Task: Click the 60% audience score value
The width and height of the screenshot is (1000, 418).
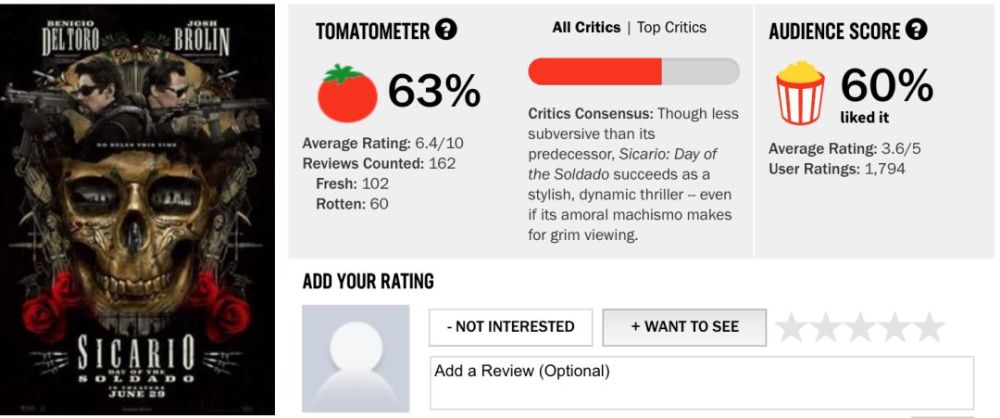Action: (886, 85)
